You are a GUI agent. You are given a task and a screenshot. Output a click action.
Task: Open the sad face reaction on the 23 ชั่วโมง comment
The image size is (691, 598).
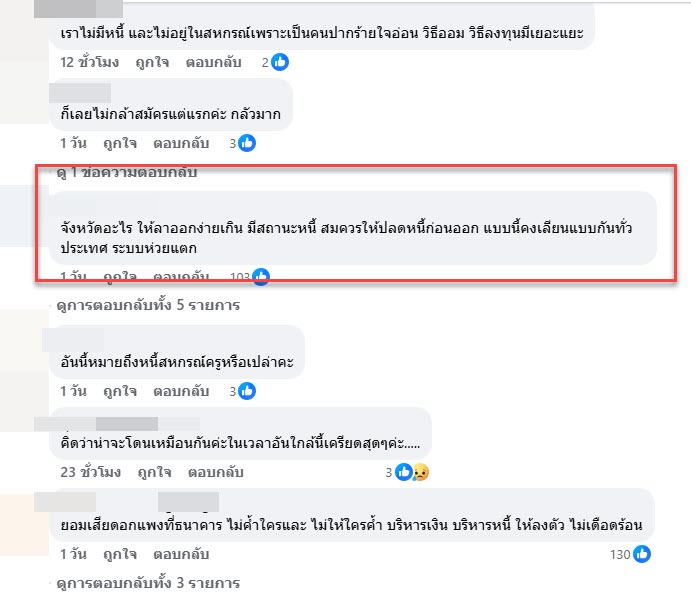pos(421,472)
